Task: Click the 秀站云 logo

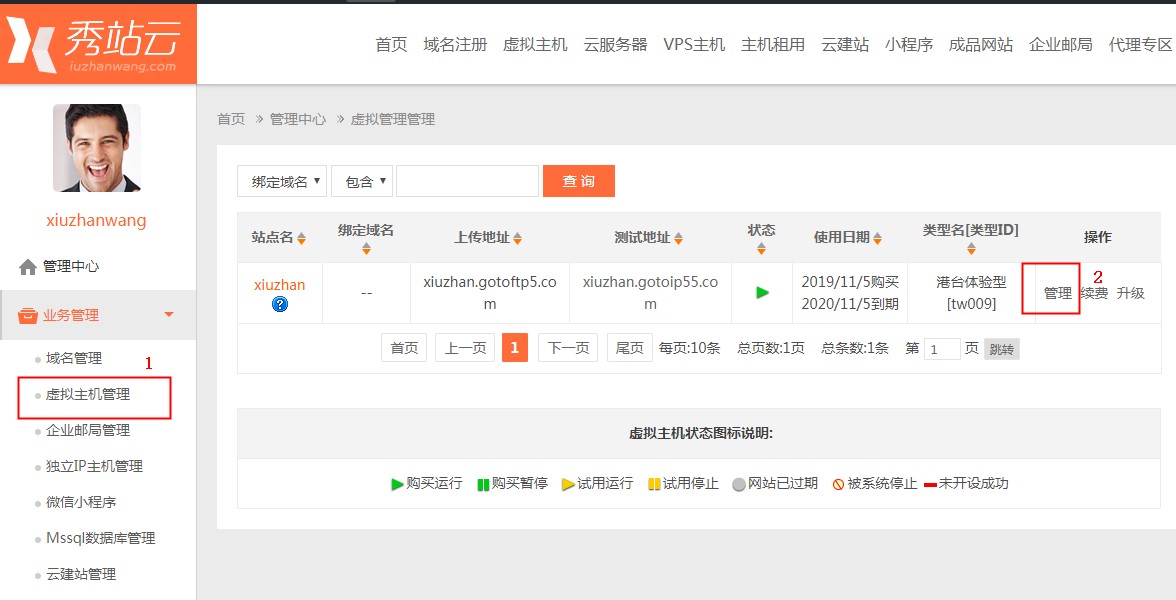Action: pos(98,44)
